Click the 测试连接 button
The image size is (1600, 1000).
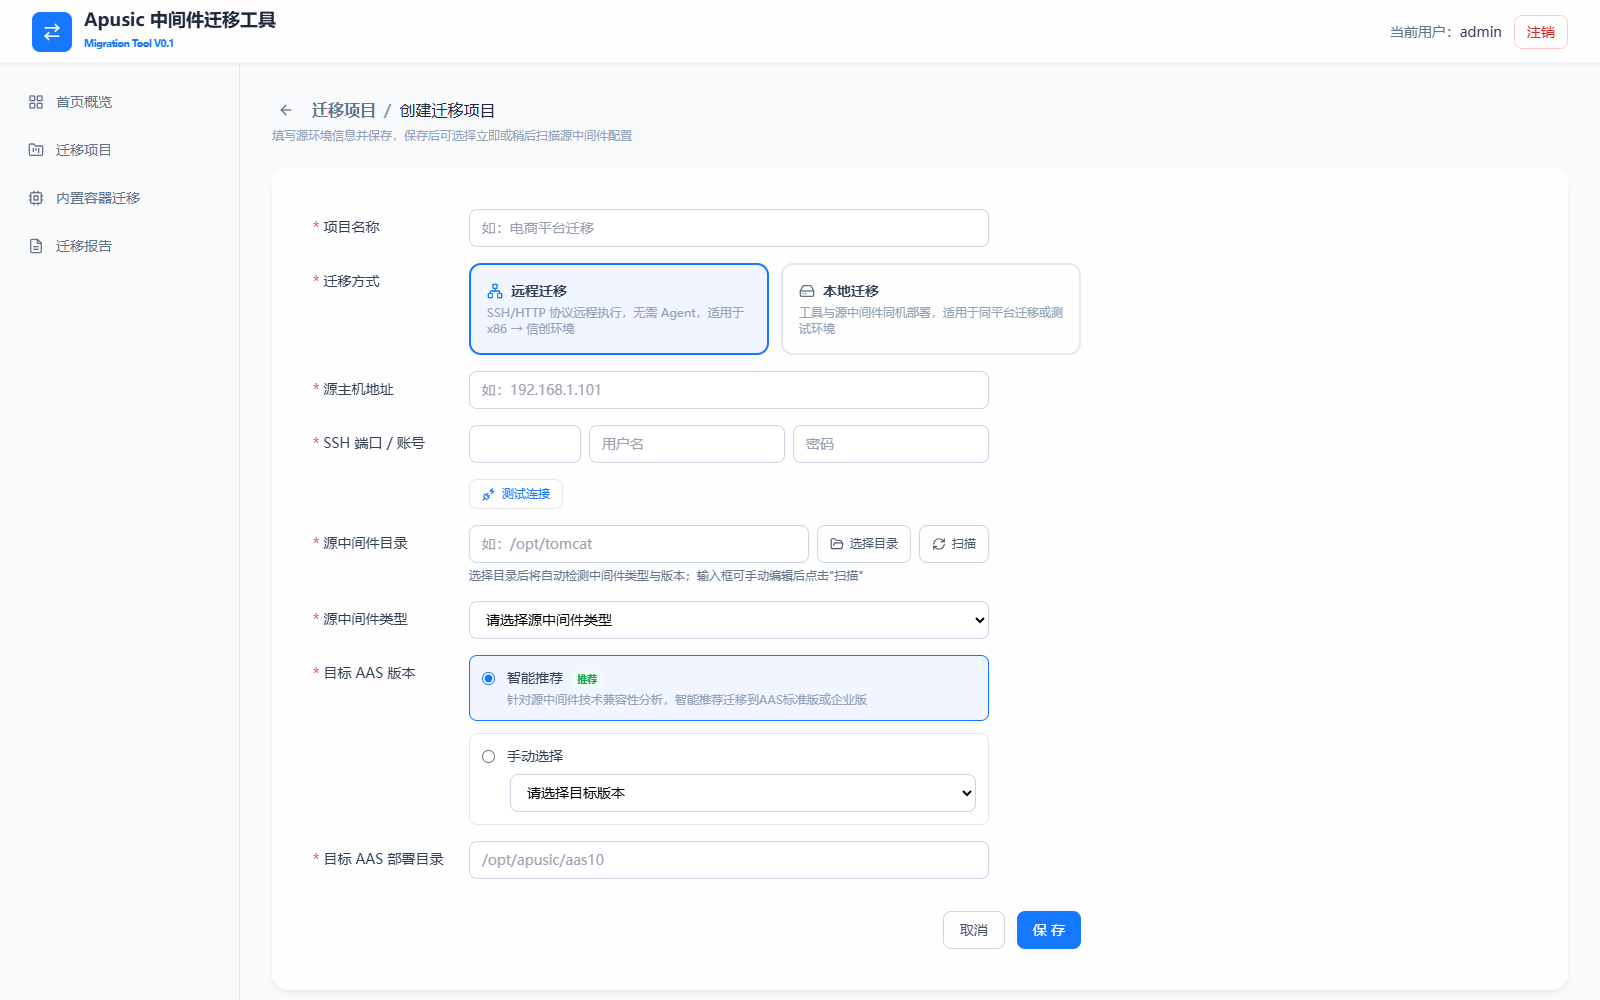click(516, 494)
